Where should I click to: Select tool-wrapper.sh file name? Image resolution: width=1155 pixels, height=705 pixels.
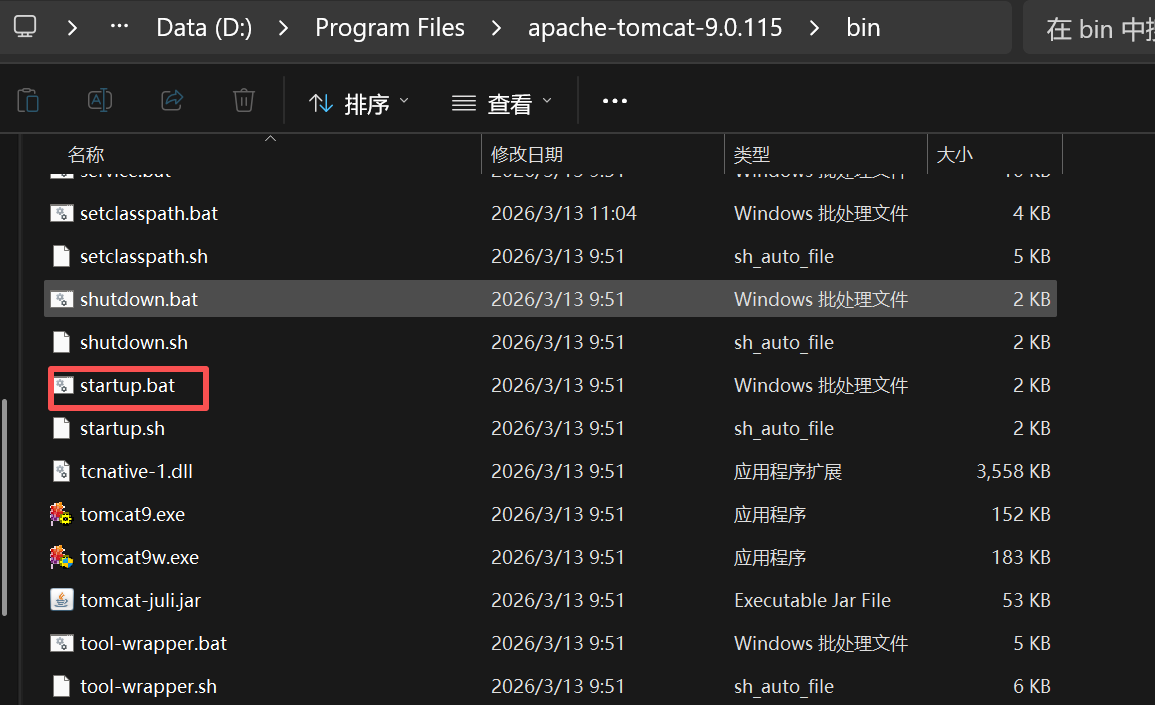[148, 687]
